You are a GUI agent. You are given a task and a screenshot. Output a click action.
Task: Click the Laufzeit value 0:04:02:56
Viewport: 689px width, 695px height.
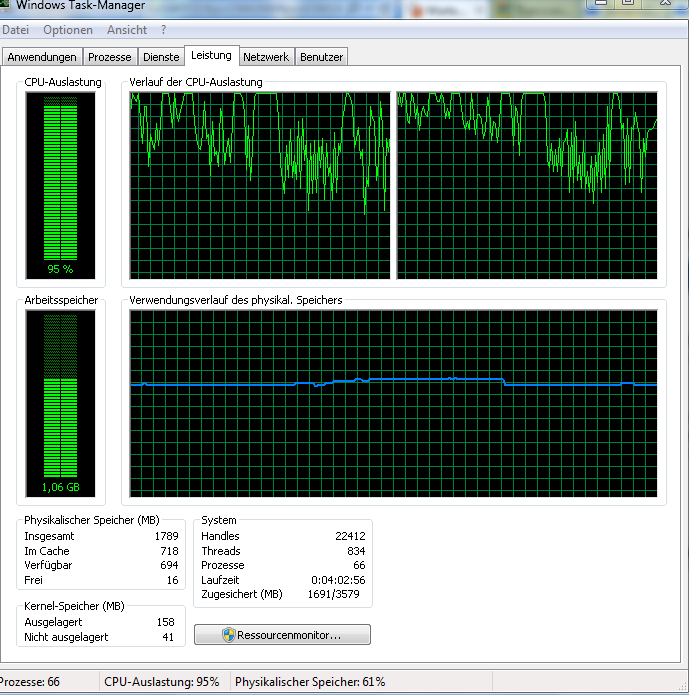338,580
